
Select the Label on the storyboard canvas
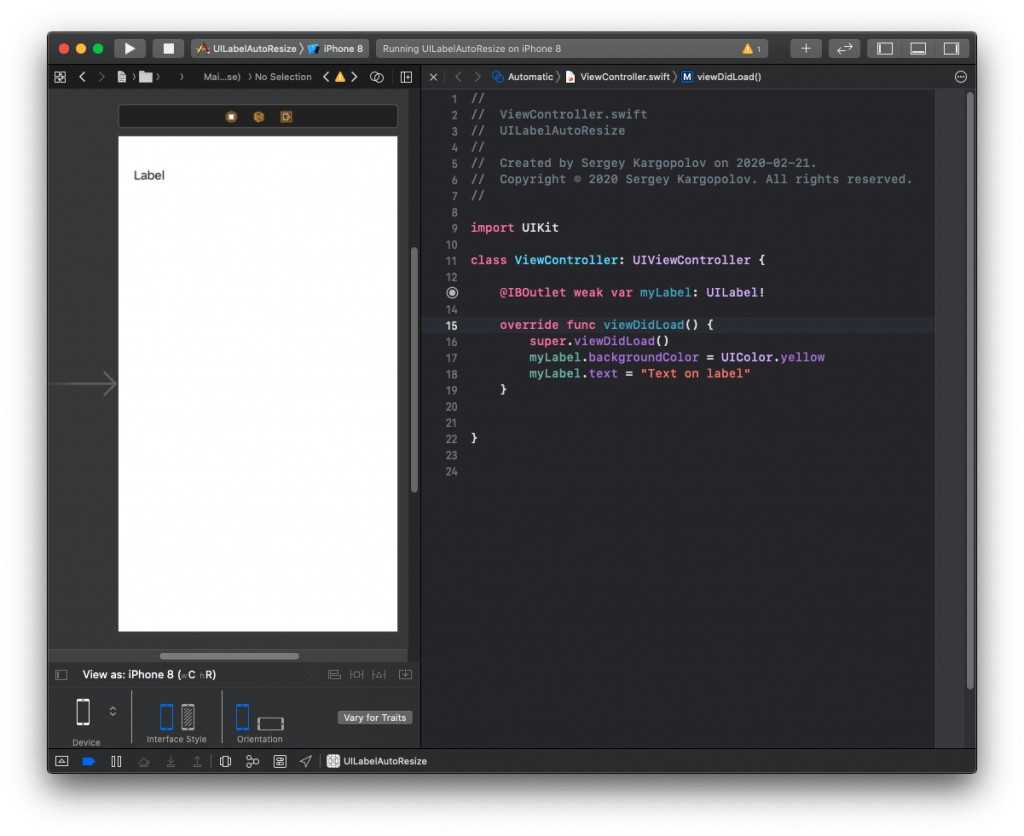[x=149, y=175]
